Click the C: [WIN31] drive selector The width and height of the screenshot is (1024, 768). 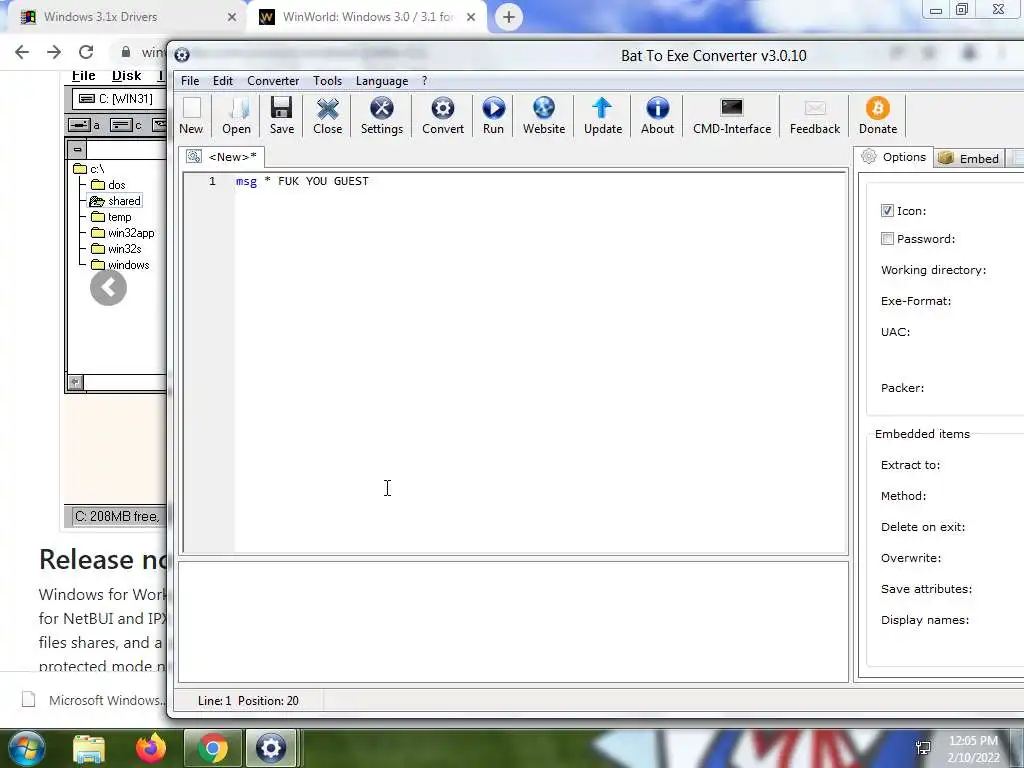coord(119,99)
